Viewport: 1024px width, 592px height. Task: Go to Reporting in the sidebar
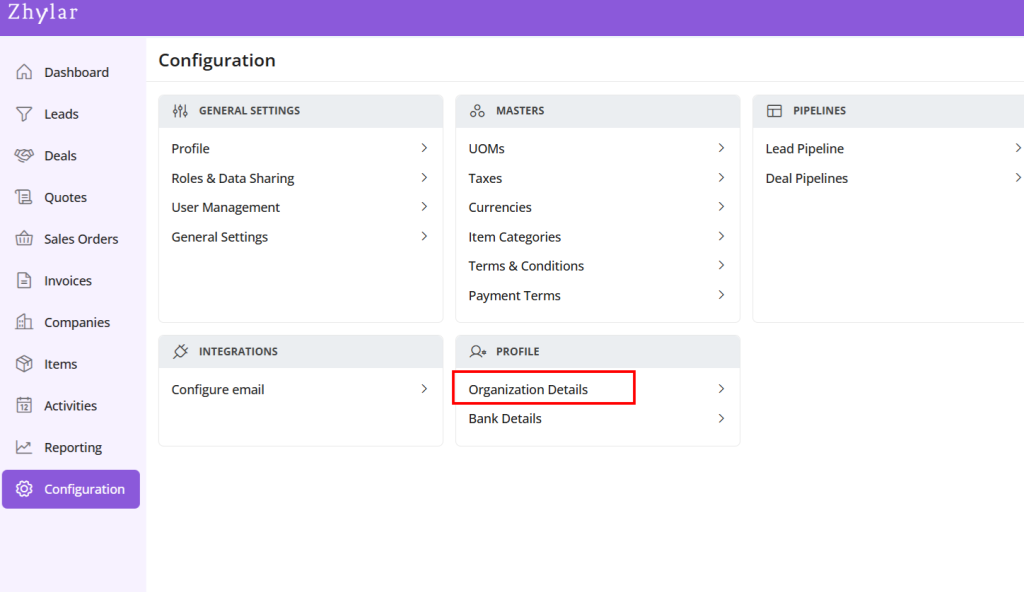pos(73,448)
